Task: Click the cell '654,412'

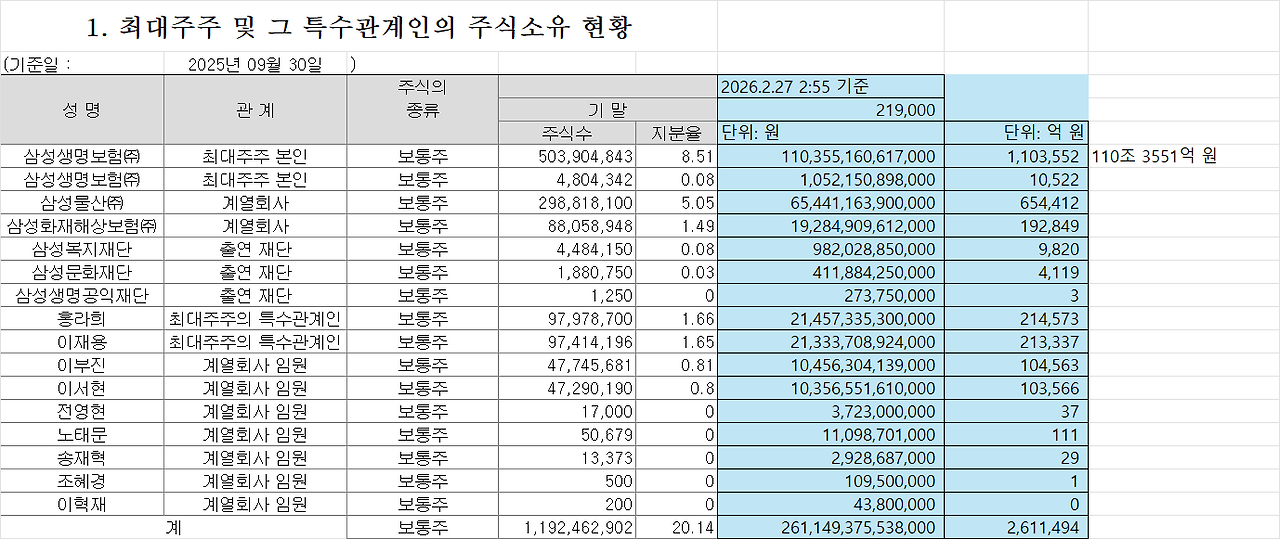Action: [x=1016, y=202]
